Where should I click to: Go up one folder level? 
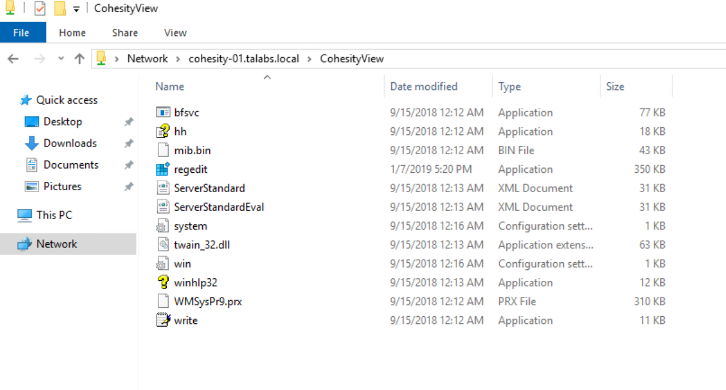(x=80, y=59)
